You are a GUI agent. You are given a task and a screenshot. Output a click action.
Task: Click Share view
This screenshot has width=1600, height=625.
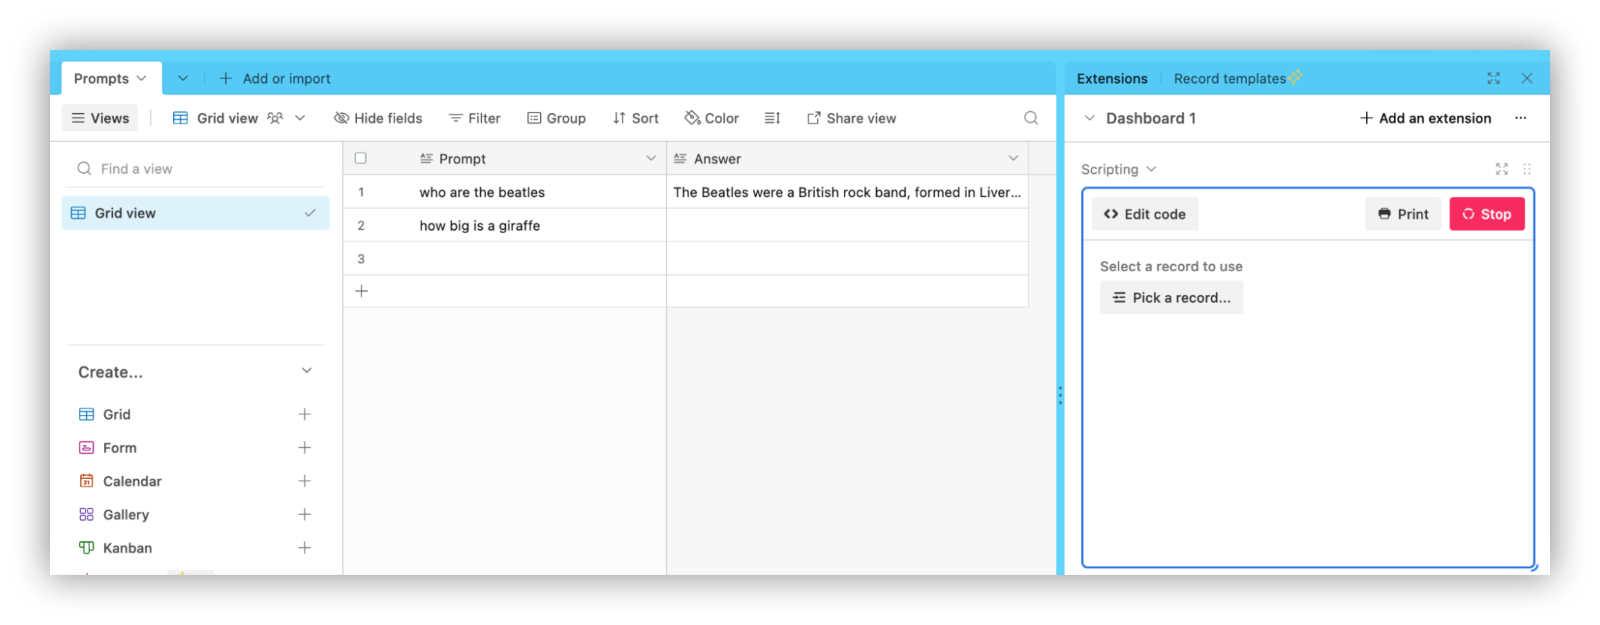click(852, 118)
